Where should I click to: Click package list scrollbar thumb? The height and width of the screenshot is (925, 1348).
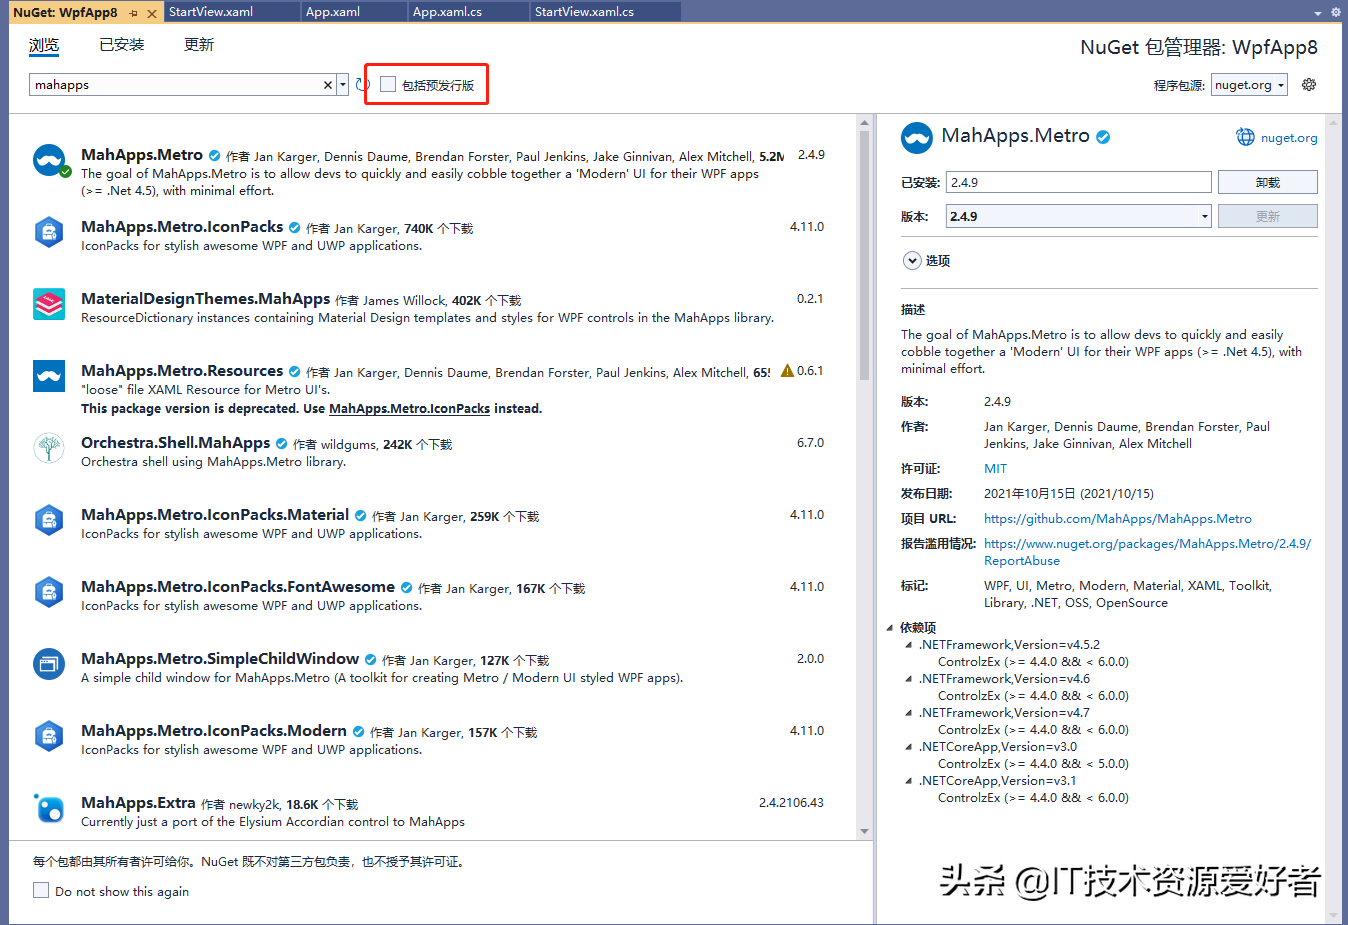tap(864, 255)
